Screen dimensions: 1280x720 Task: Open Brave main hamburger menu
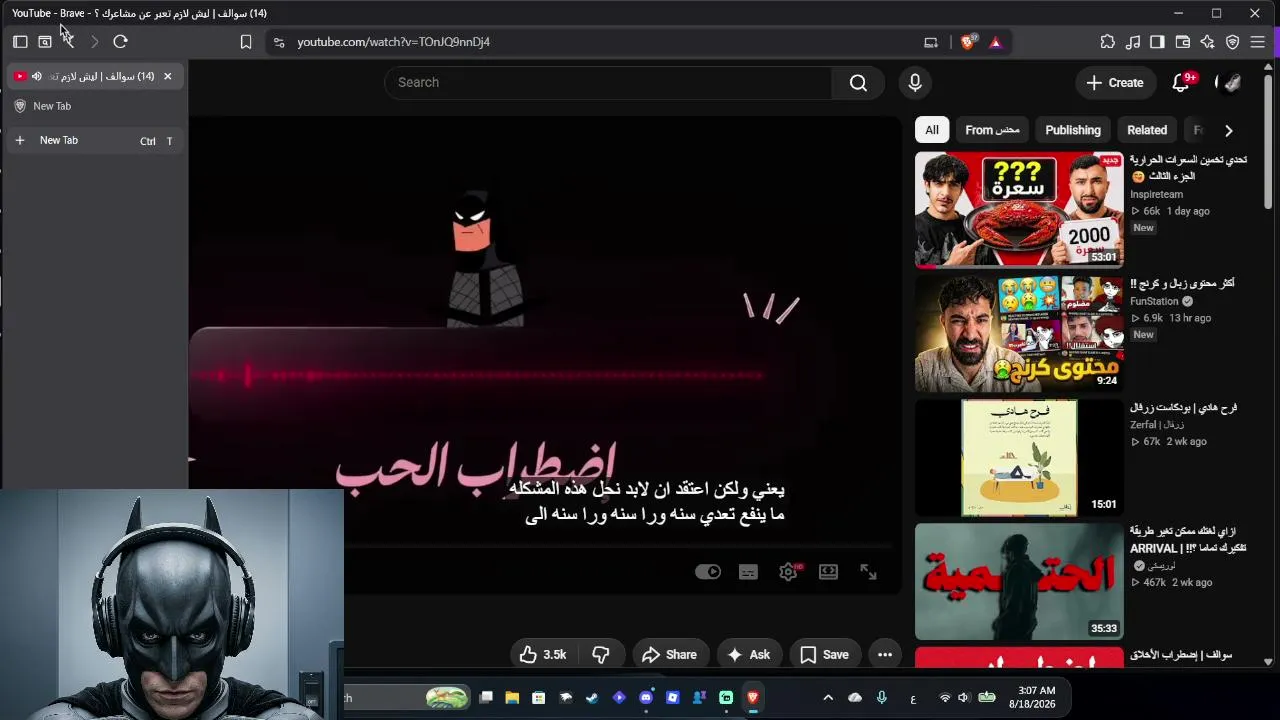coord(1258,42)
